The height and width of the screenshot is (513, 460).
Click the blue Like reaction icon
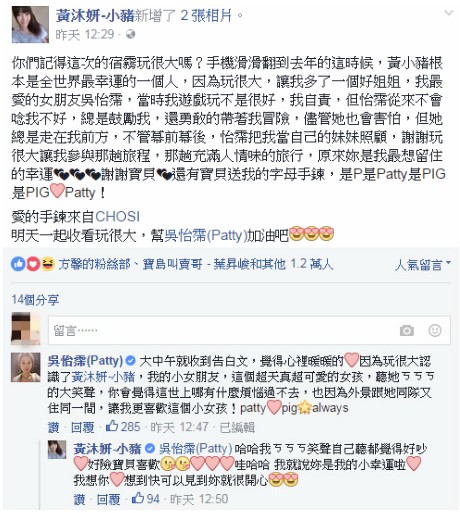tap(18, 264)
